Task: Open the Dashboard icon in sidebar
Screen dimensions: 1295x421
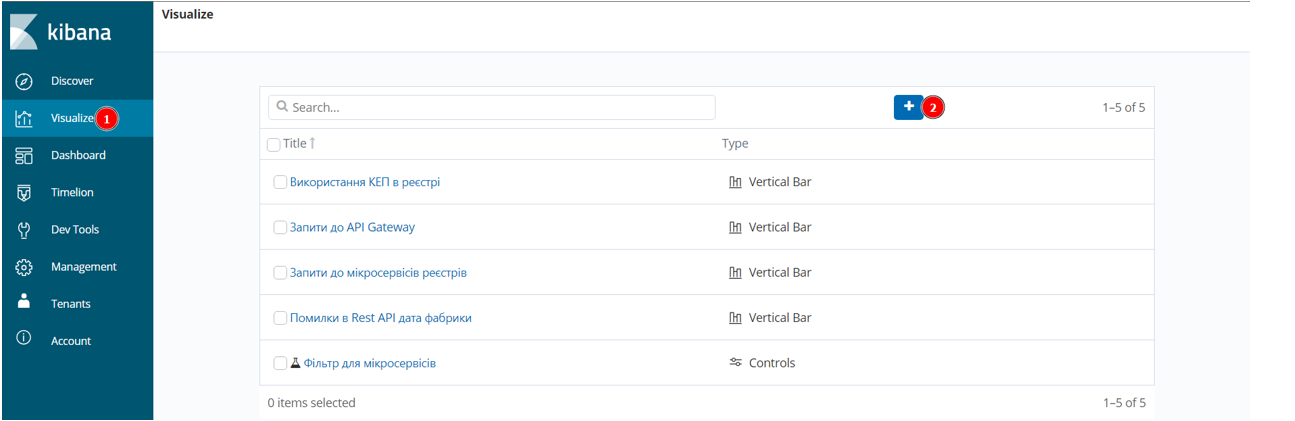Action: [25, 155]
